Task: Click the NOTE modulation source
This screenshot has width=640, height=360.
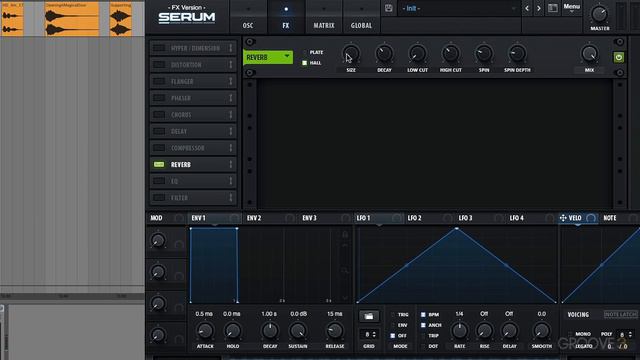Action: click(610, 218)
